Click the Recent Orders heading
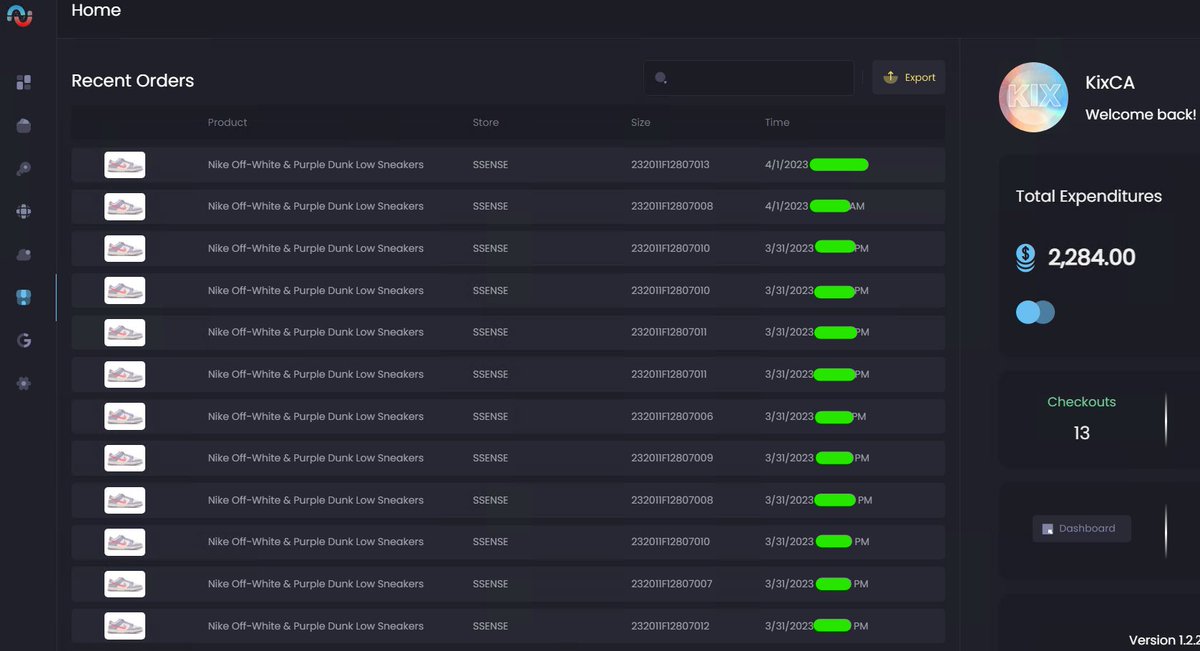This screenshot has height=651, width=1200. click(133, 81)
